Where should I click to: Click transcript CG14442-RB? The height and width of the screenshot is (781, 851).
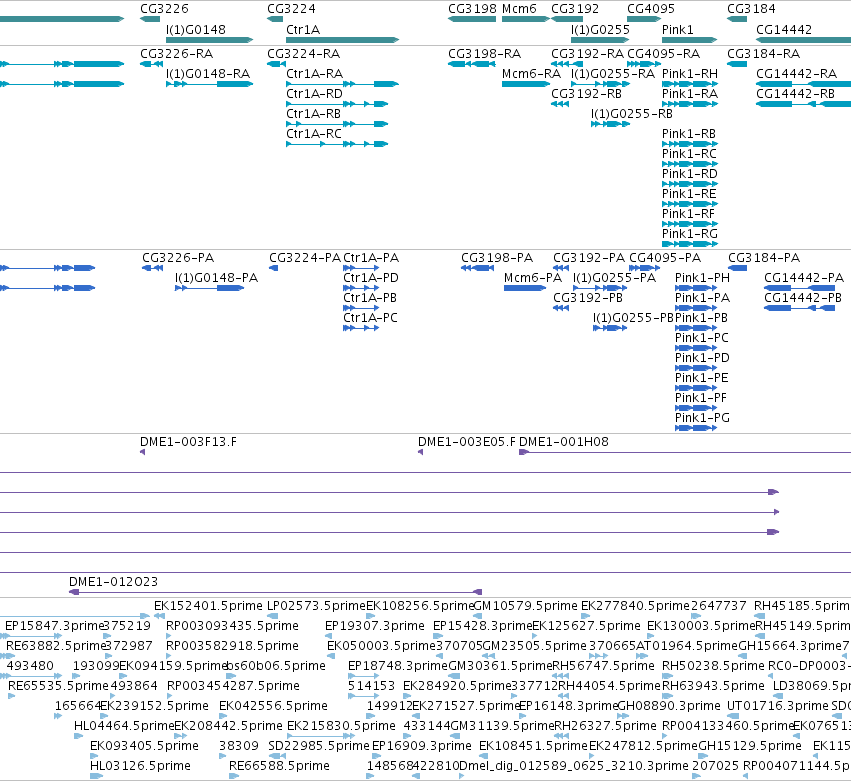795,94
